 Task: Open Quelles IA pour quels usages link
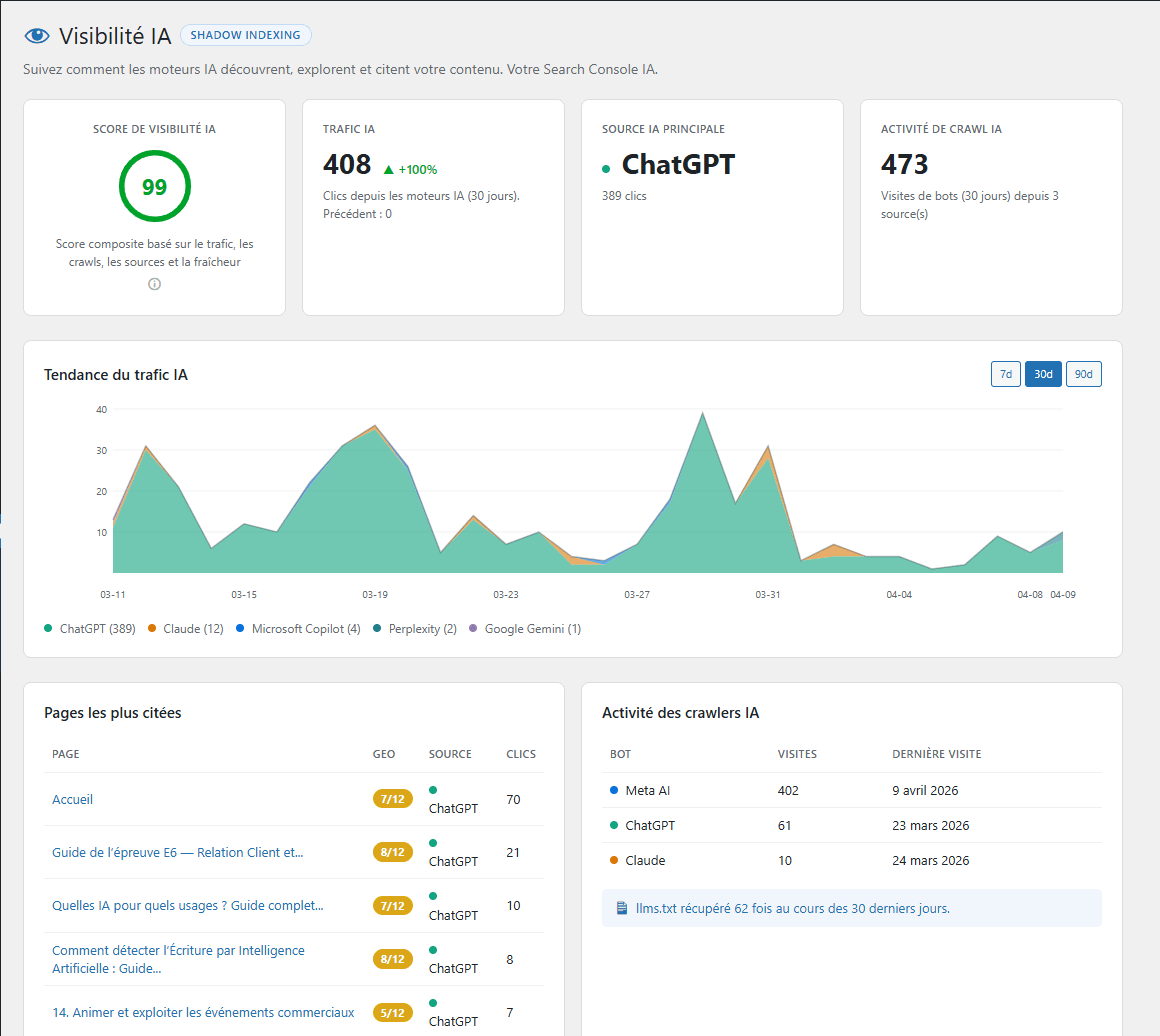tap(187, 906)
